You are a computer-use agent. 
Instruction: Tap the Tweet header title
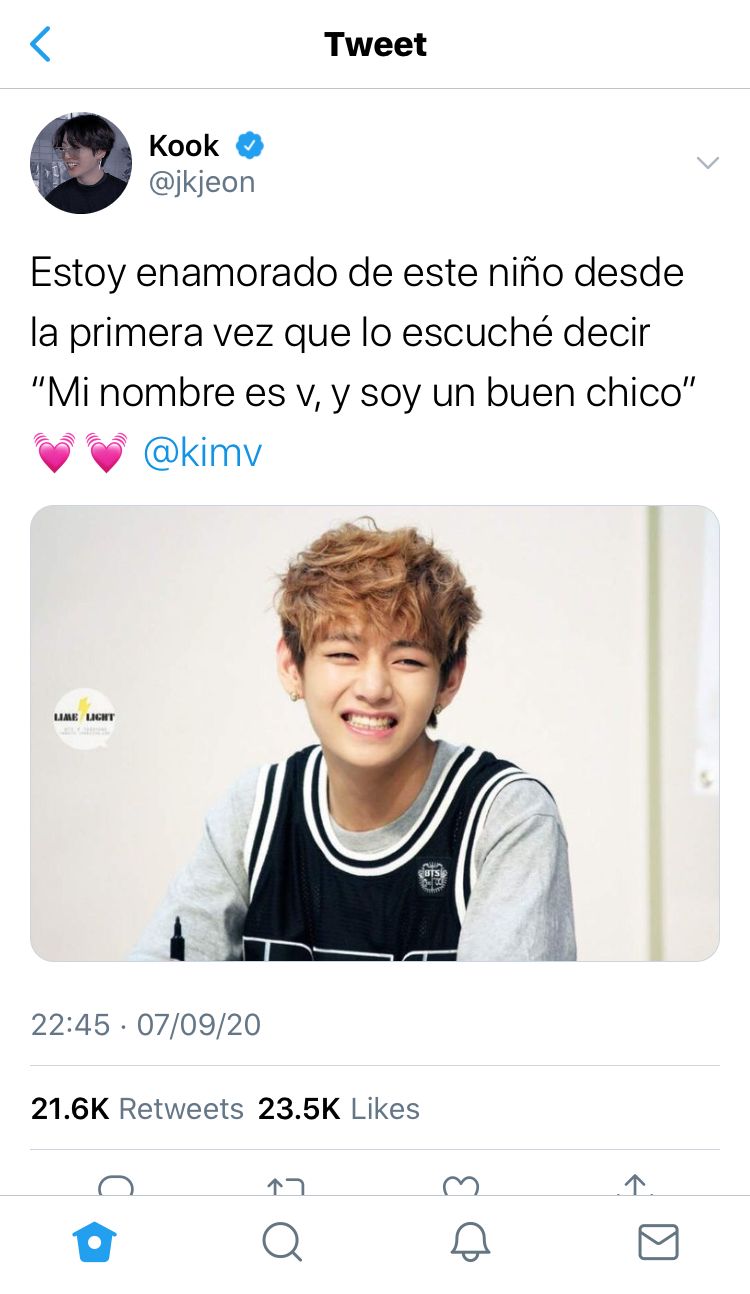[x=375, y=44]
